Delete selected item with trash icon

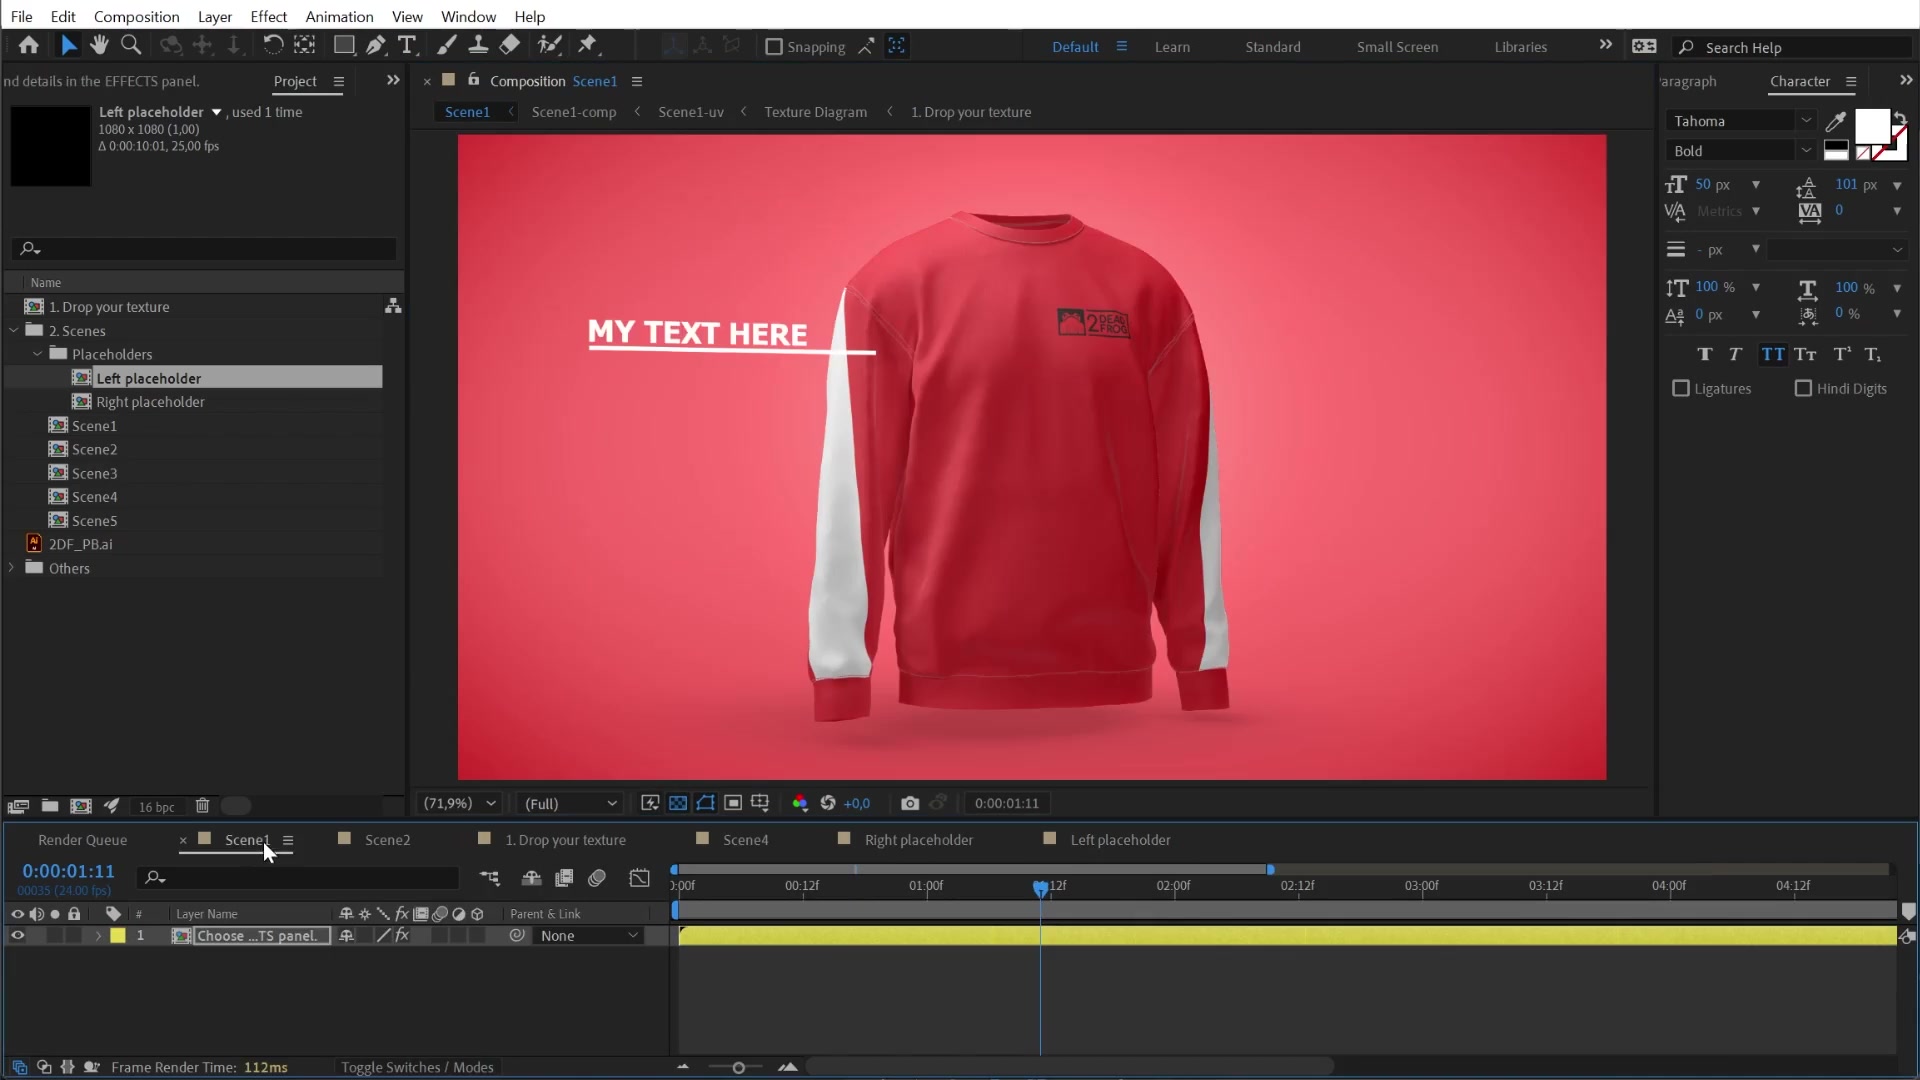pyautogui.click(x=202, y=806)
